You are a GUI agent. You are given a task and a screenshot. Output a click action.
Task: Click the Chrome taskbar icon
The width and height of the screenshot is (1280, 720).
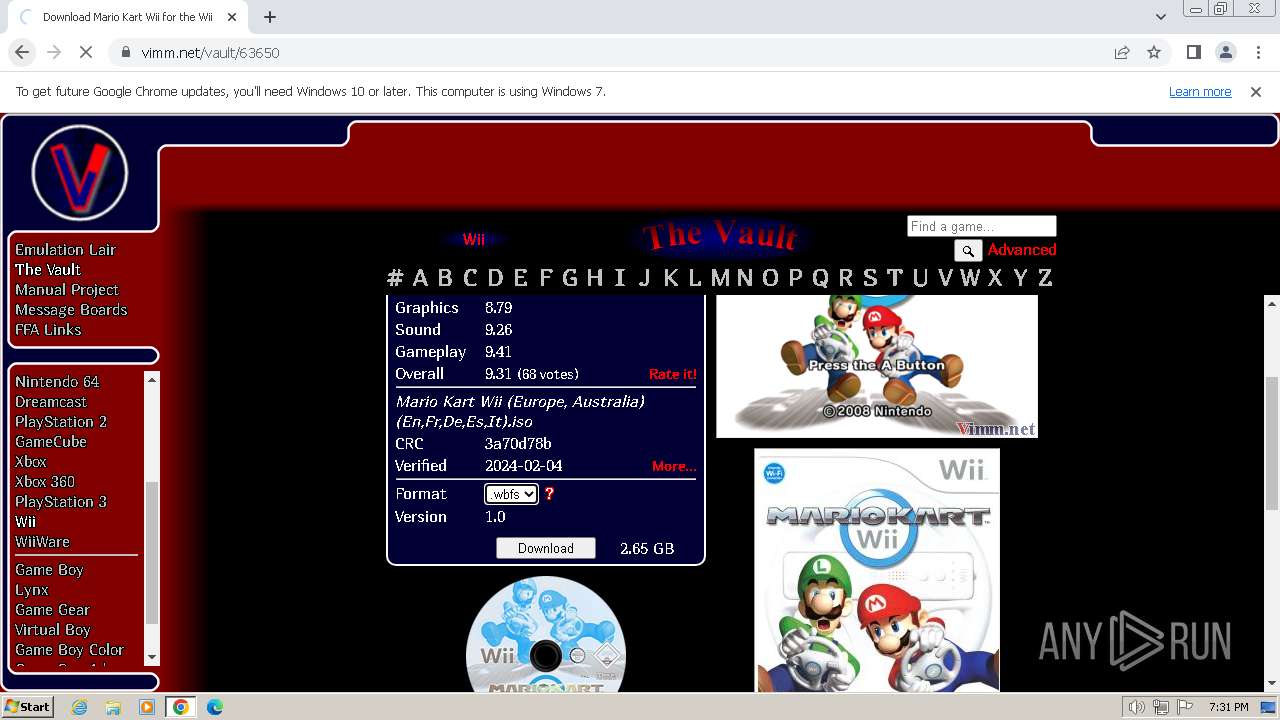tap(181, 707)
